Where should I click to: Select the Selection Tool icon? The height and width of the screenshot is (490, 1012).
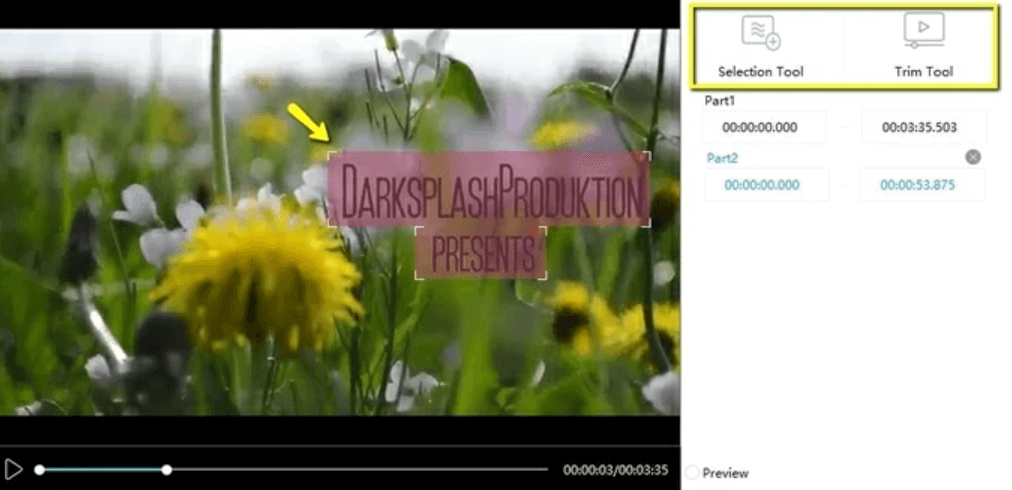760,34
